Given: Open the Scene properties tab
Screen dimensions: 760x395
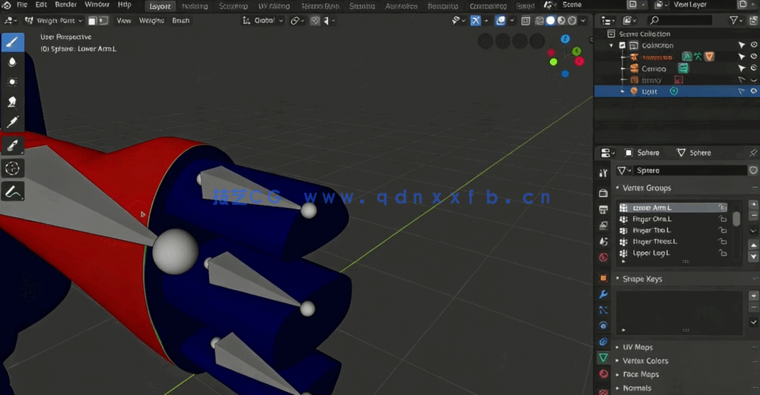Looking at the screenshot, I should pos(603,241).
